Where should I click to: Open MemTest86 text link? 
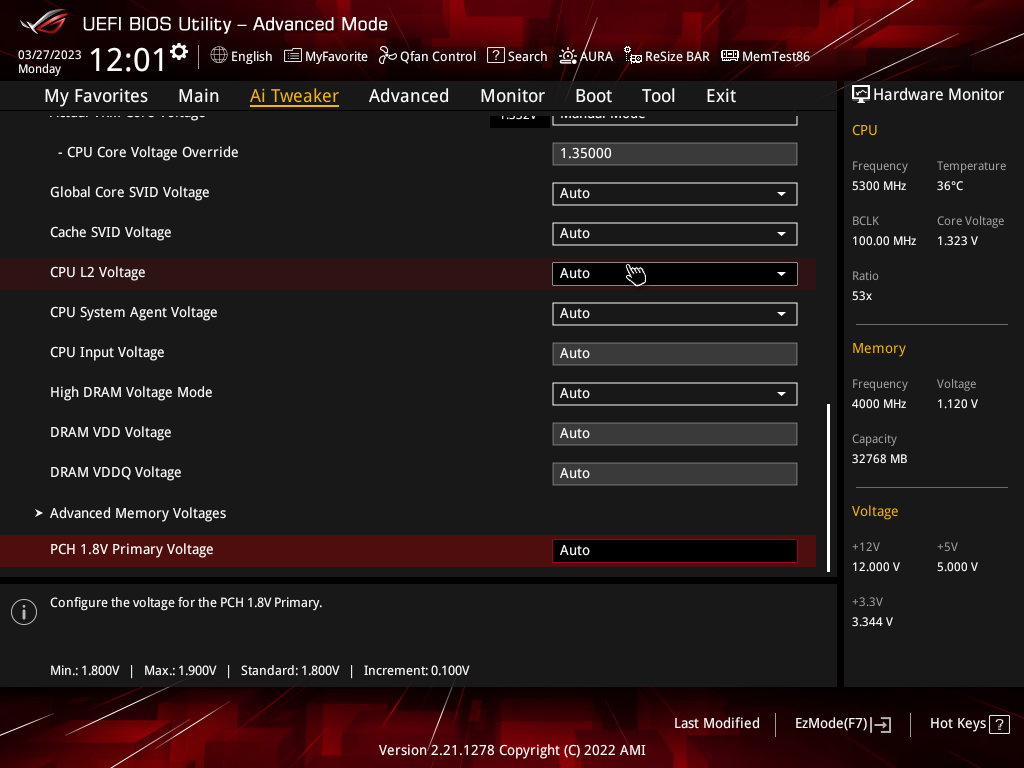coord(776,57)
